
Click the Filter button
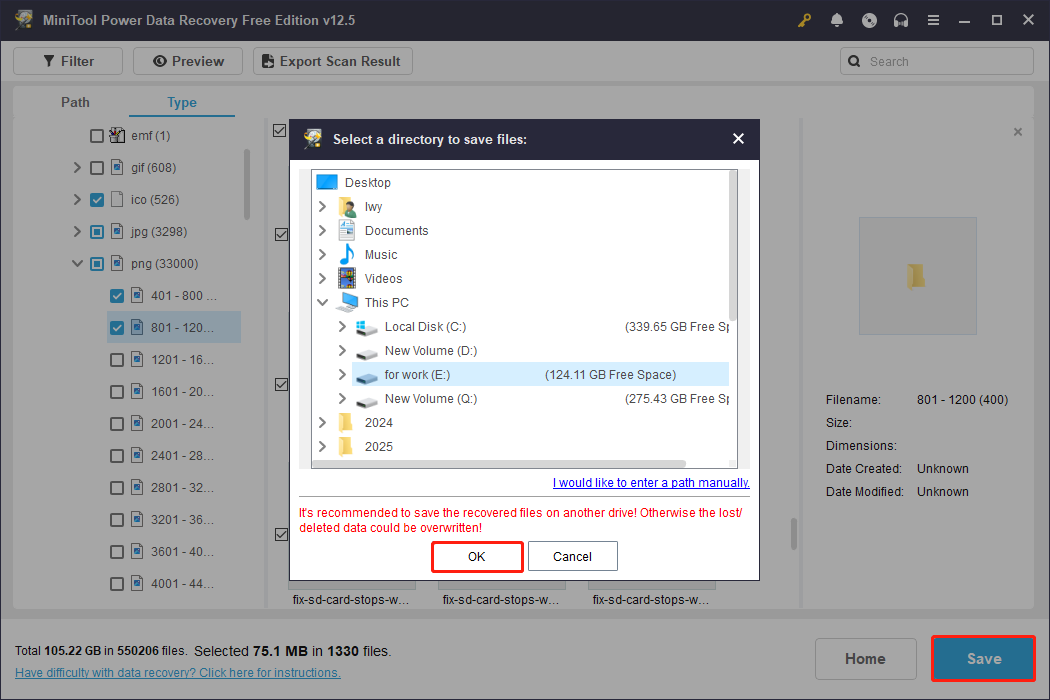(x=68, y=61)
